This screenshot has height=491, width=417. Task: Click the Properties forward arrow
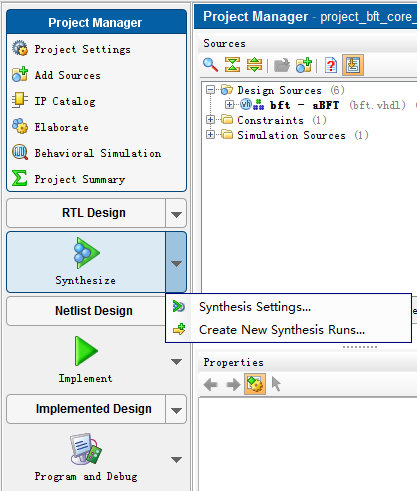pyautogui.click(x=233, y=384)
